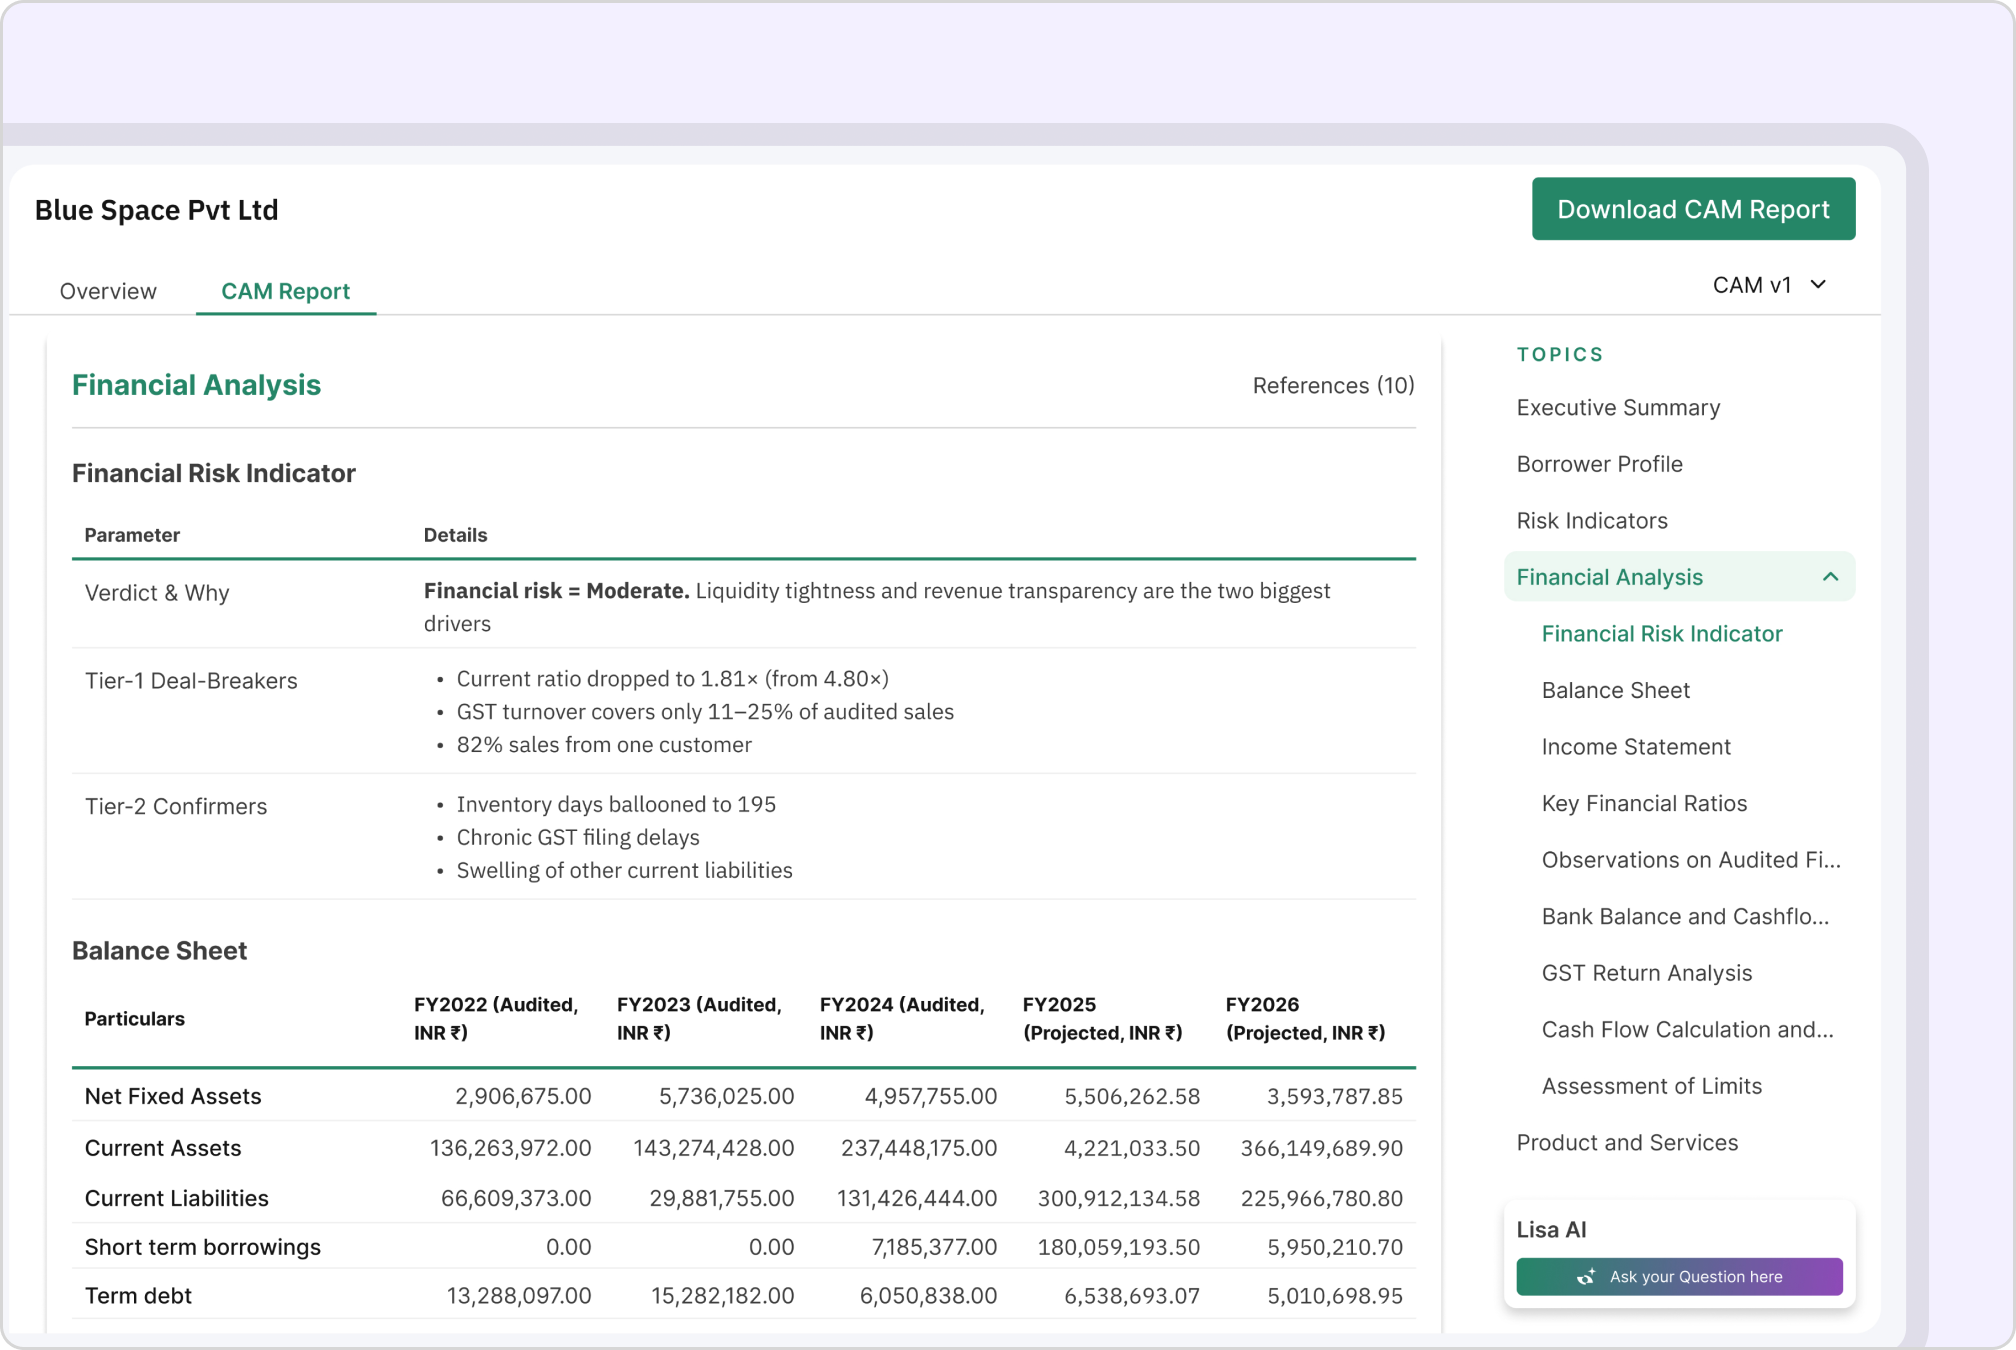View Key Financial Ratios

point(1645,803)
